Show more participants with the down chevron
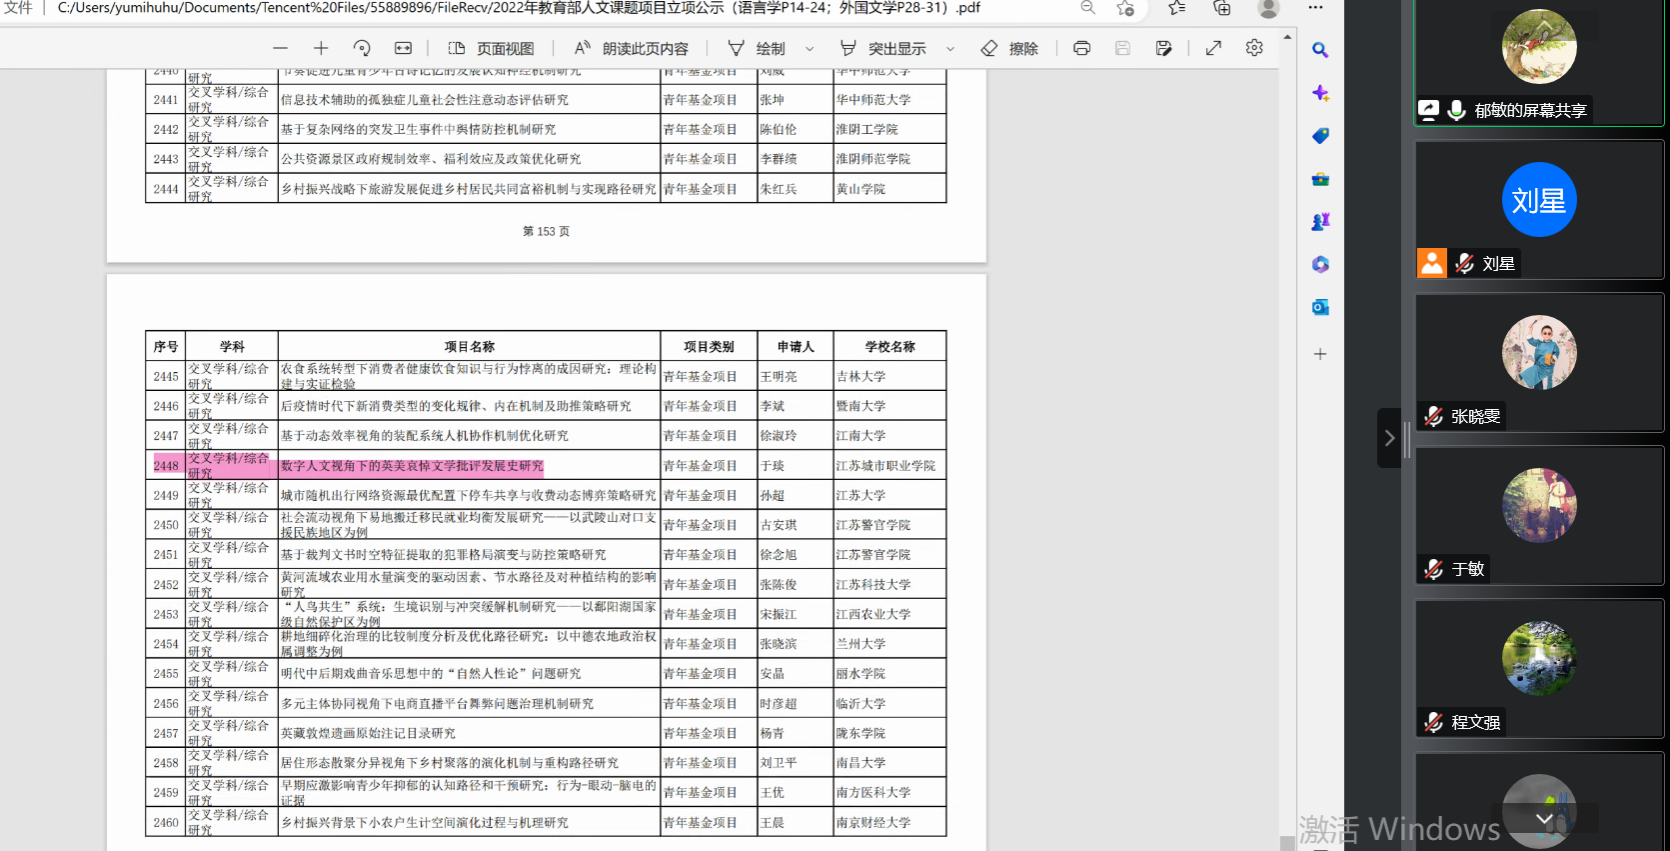Image resolution: width=1670 pixels, height=851 pixels. (x=1545, y=819)
